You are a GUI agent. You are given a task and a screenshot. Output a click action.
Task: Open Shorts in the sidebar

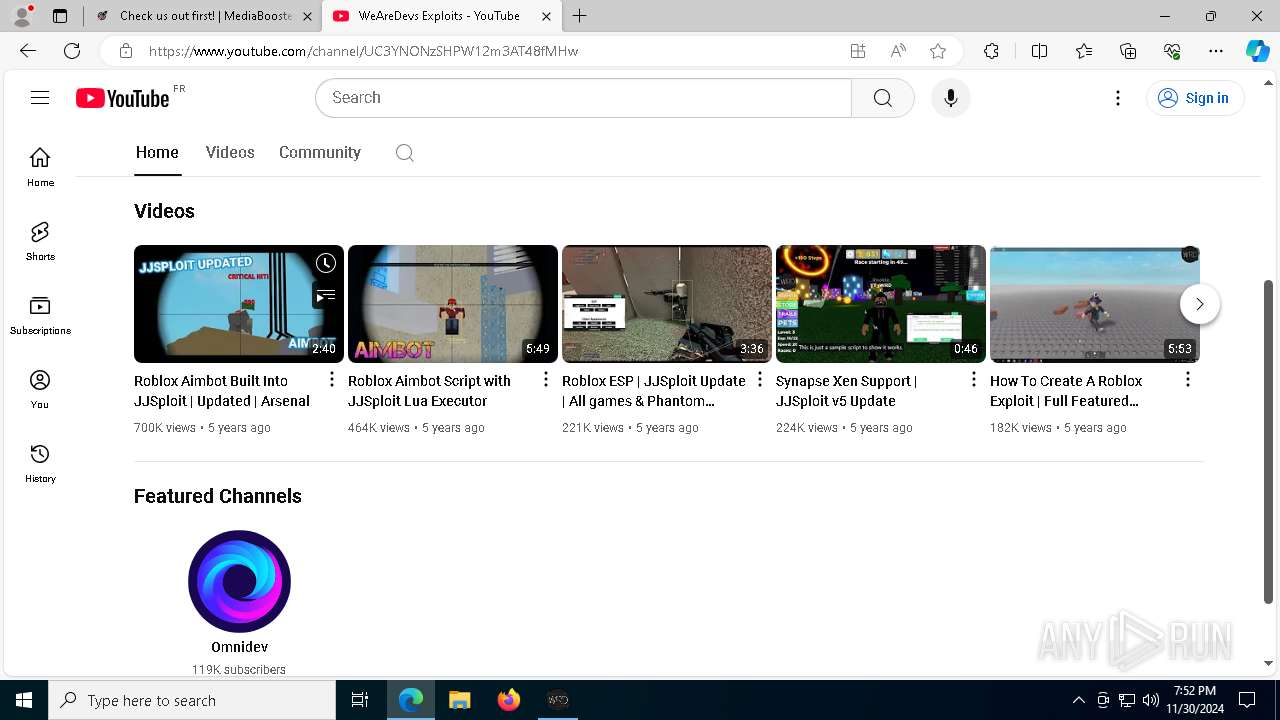click(x=40, y=241)
